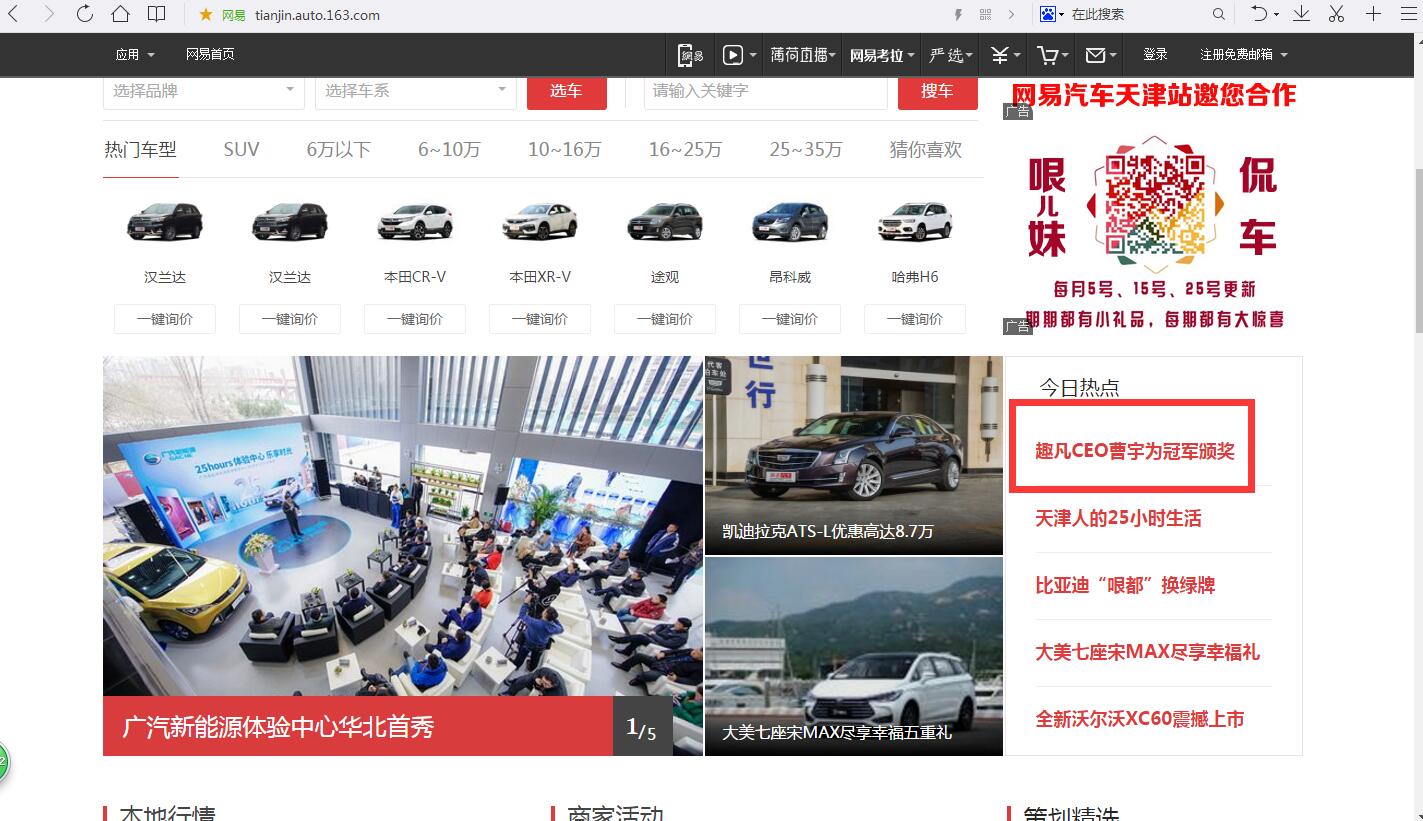
Task: Go back with the browser back arrow
Action: tap(15, 14)
